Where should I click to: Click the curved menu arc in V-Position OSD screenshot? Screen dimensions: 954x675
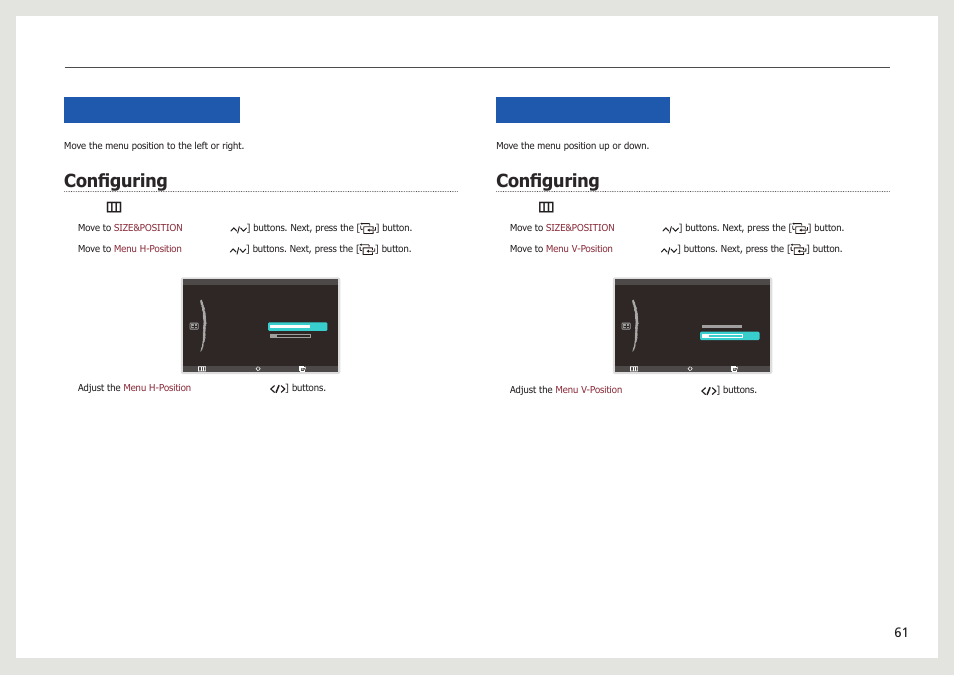(x=635, y=326)
